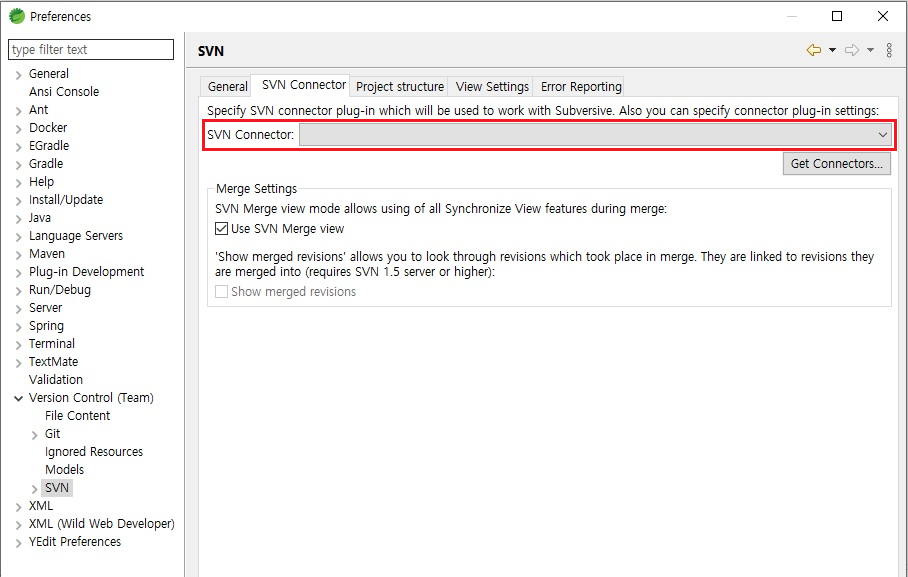Expand the SVN tree node
Image resolution: width=908 pixels, height=577 pixels.
point(35,488)
